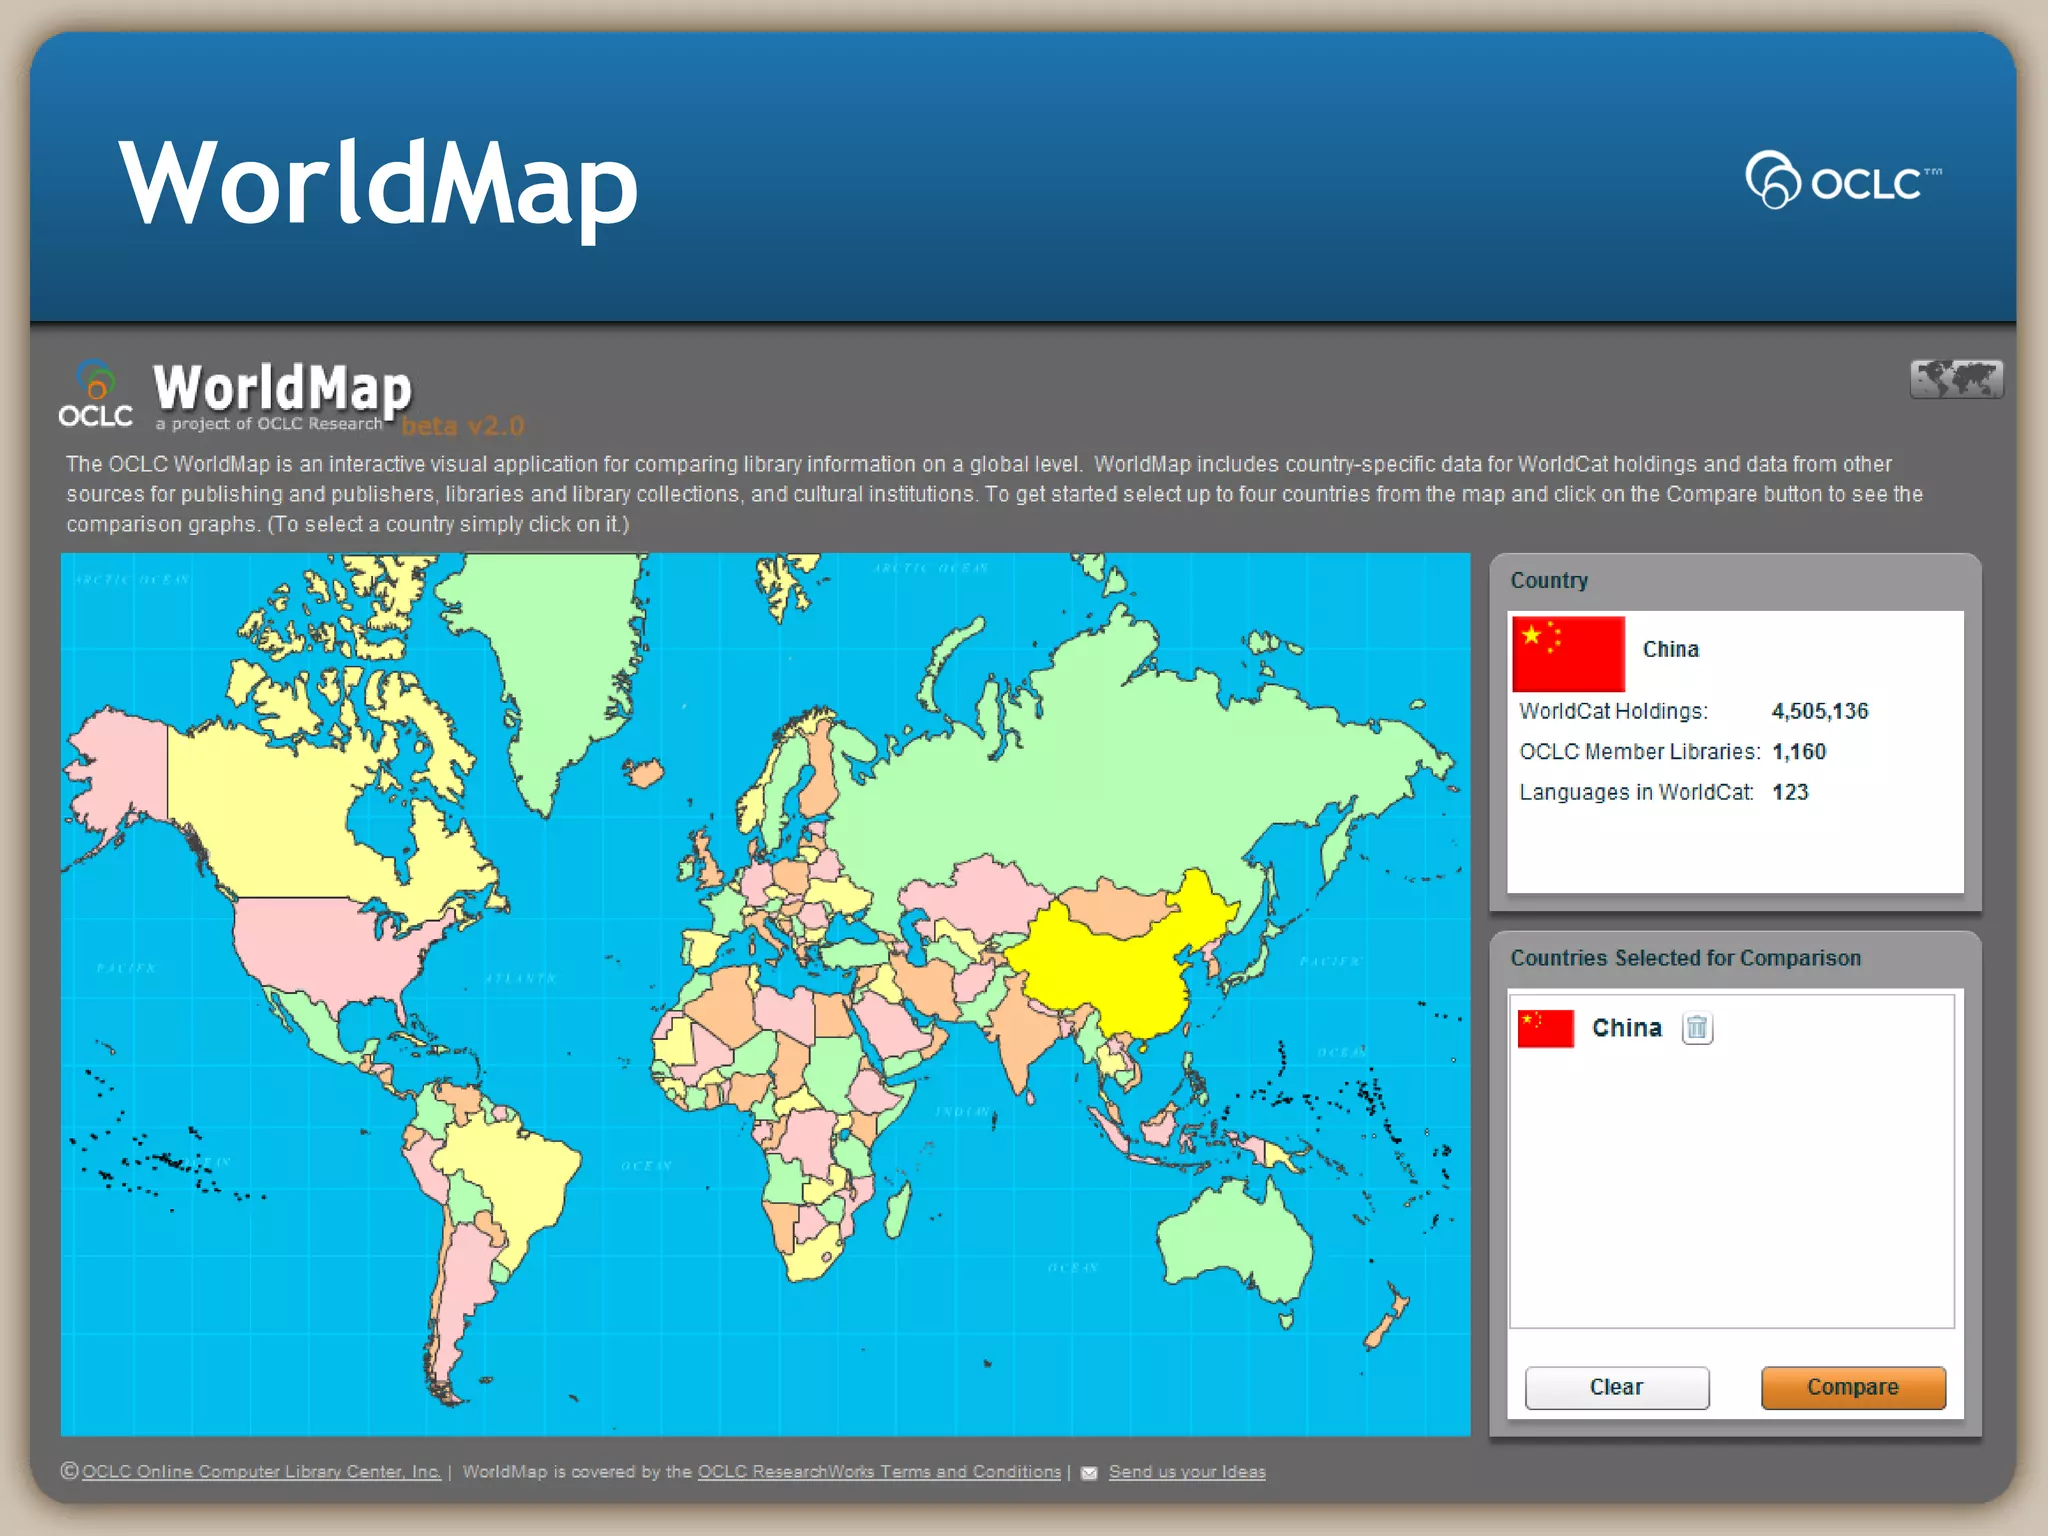Viewport: 2048px width, 1536px height.
Task: Click the envelope icon beside Send us your Ideas
Action: click(1089, 1473)
